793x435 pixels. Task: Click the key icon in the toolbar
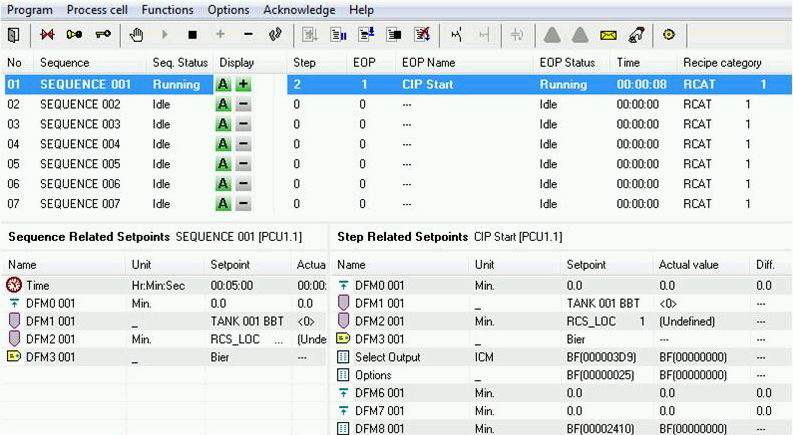[103, 35]
